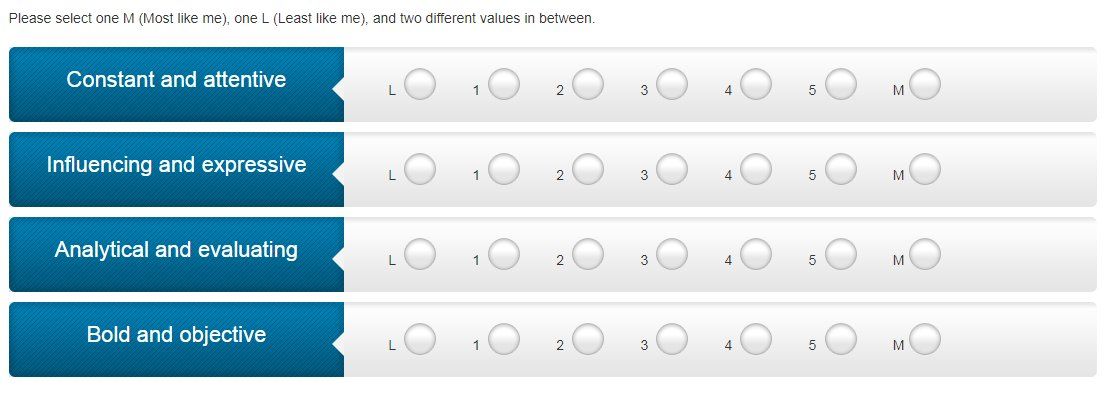Click the Bold and objective label
Image resolution: width=1117 pixels, height=401 pixels.
[176, 335]
